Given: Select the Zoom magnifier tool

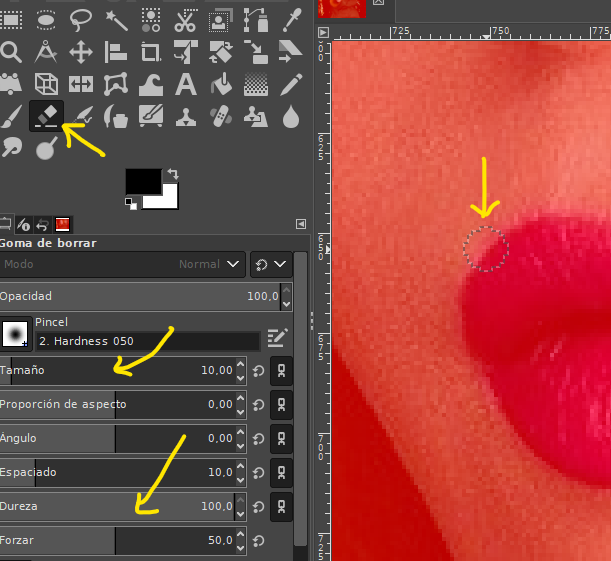Looking at the screenshot, I should (11, 51).
